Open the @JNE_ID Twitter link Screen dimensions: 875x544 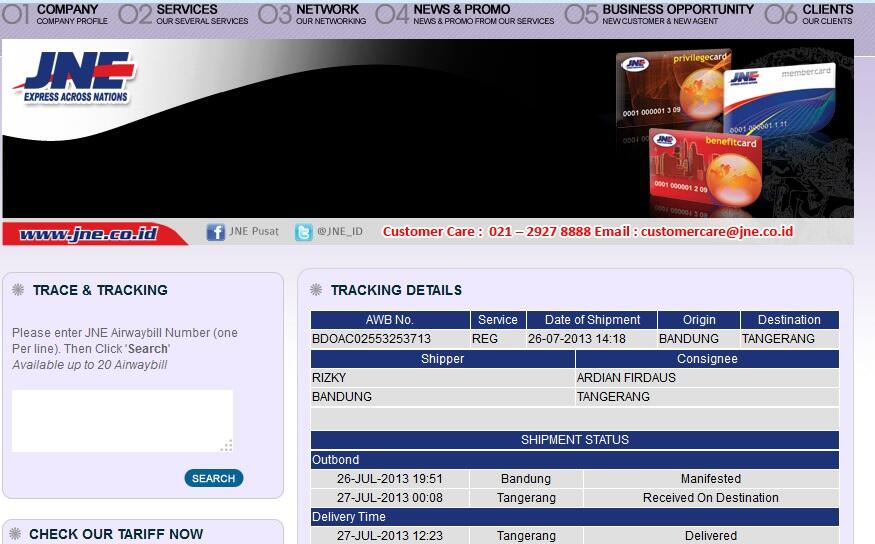point(340,232)
